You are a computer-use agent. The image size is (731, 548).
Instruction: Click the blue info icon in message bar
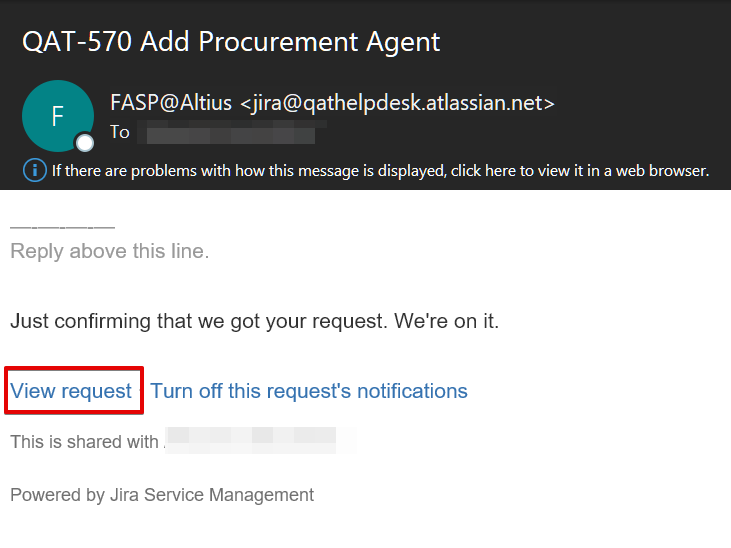[34, 170]
